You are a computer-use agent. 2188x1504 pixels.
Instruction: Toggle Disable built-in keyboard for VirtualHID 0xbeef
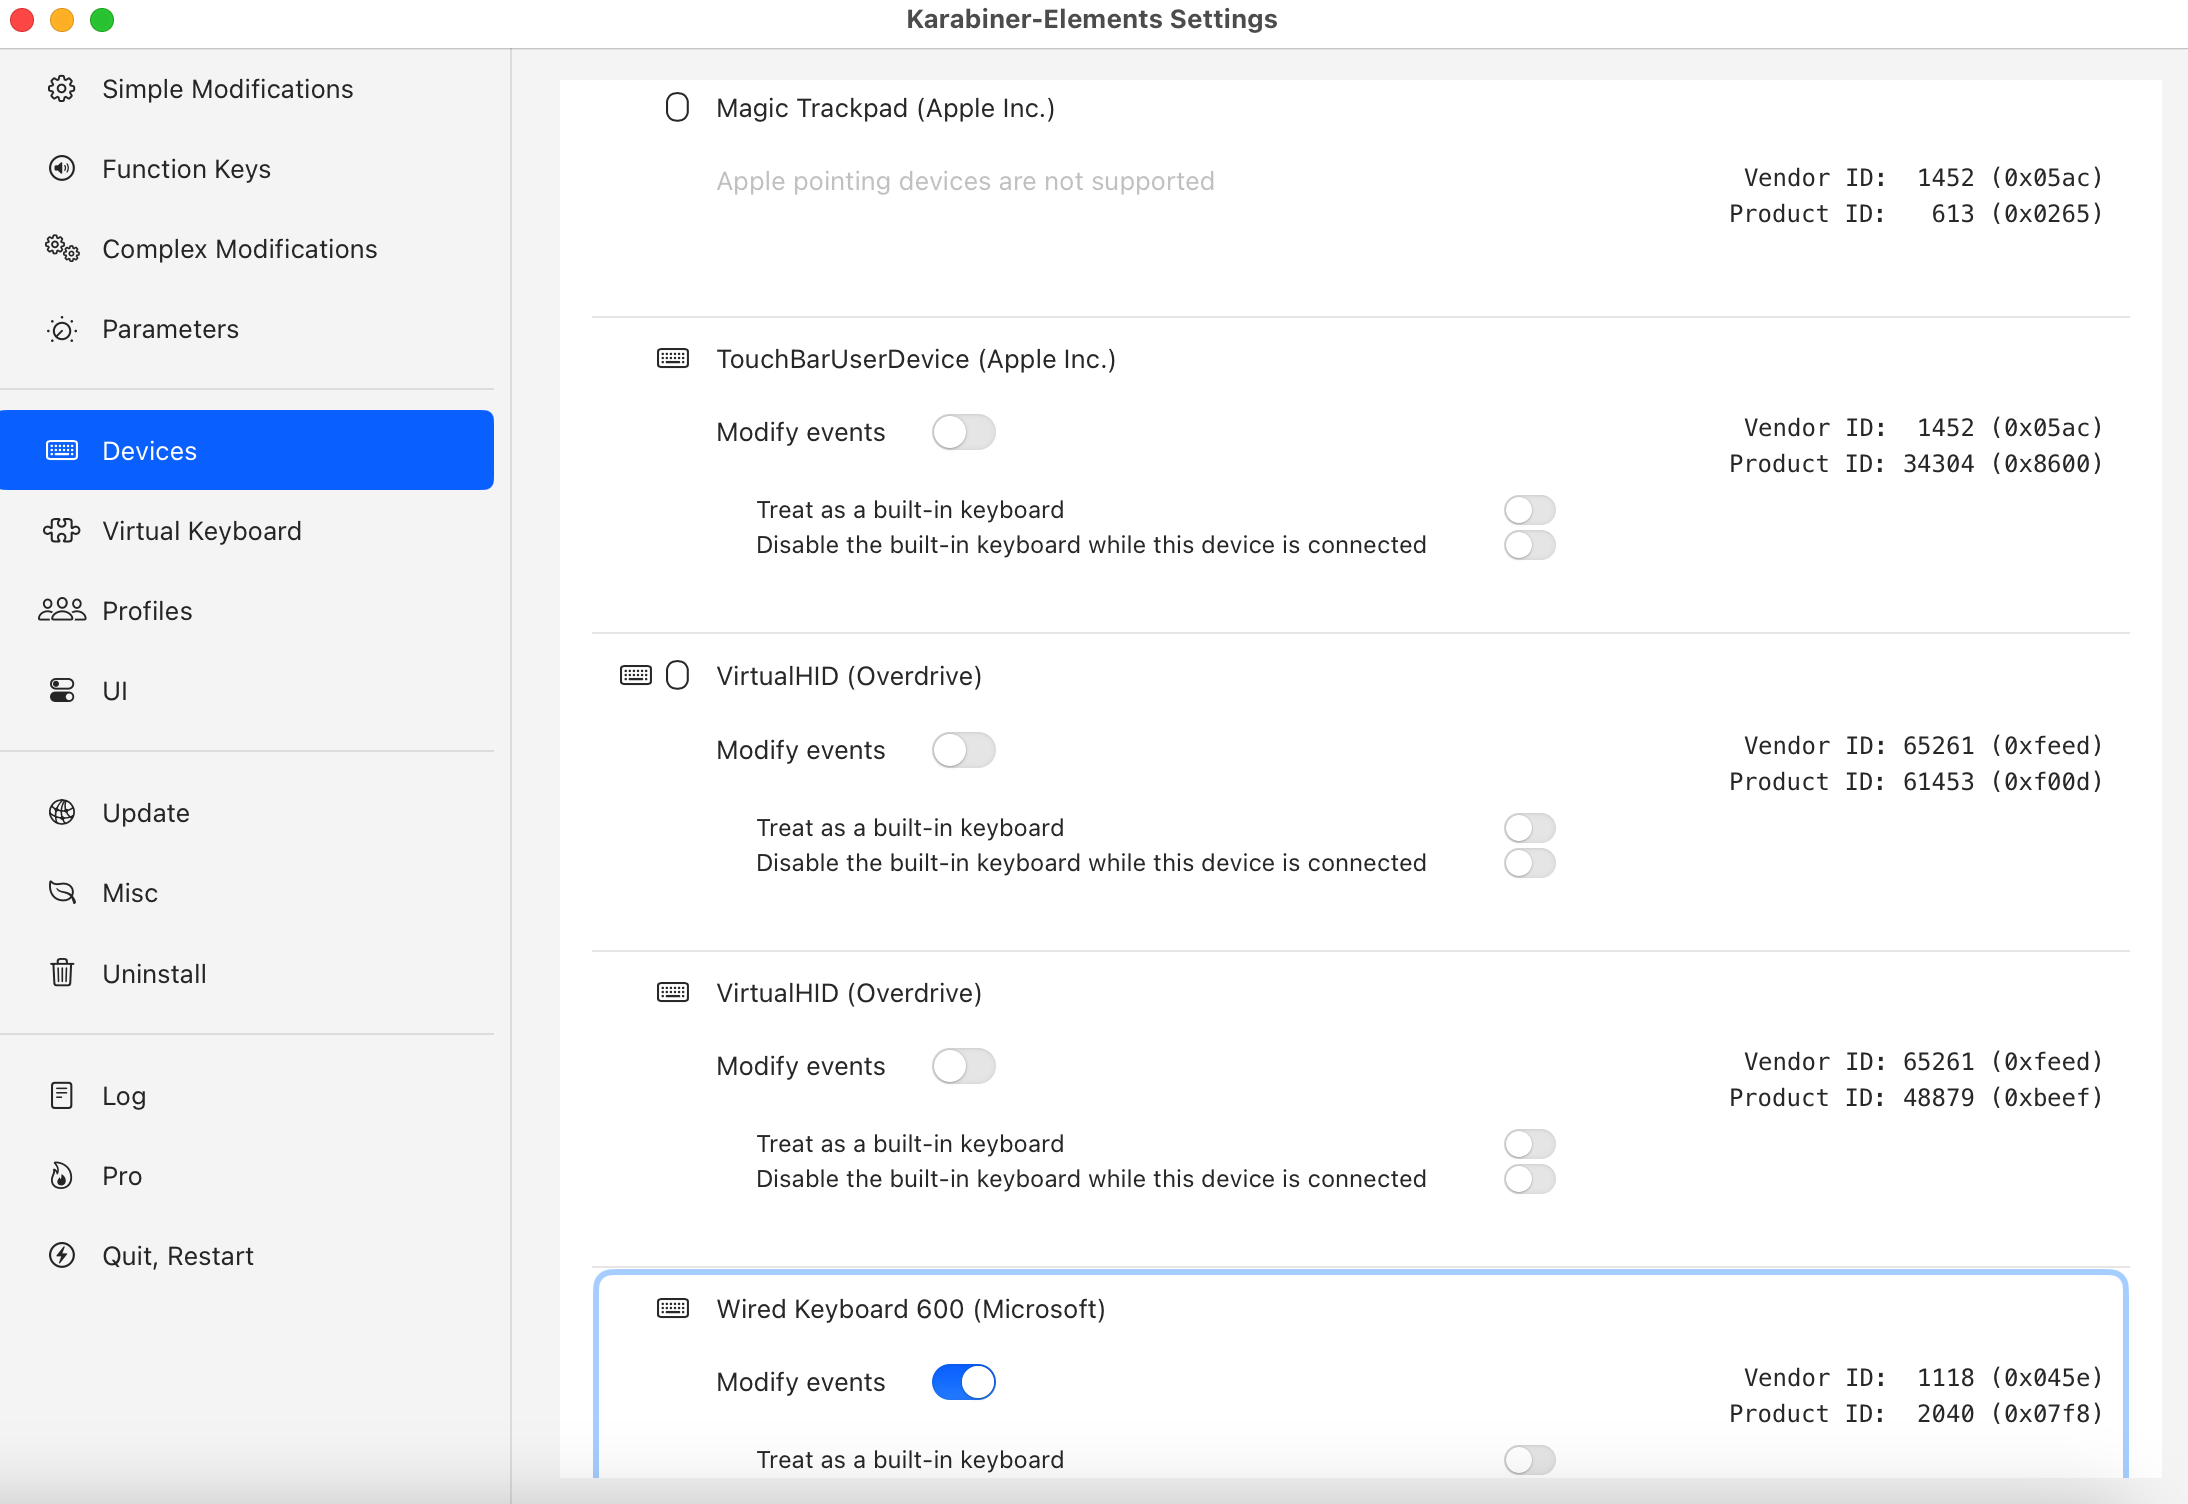click(1529, 1179)
